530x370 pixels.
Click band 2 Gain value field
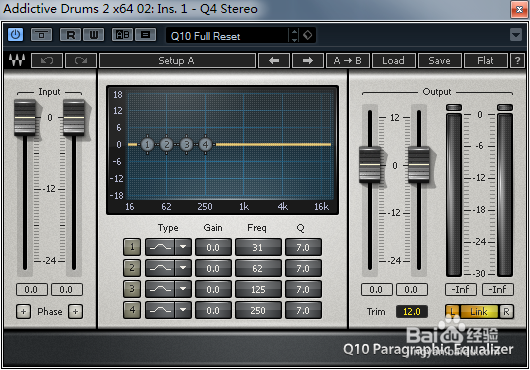click(x=213, y=268)
